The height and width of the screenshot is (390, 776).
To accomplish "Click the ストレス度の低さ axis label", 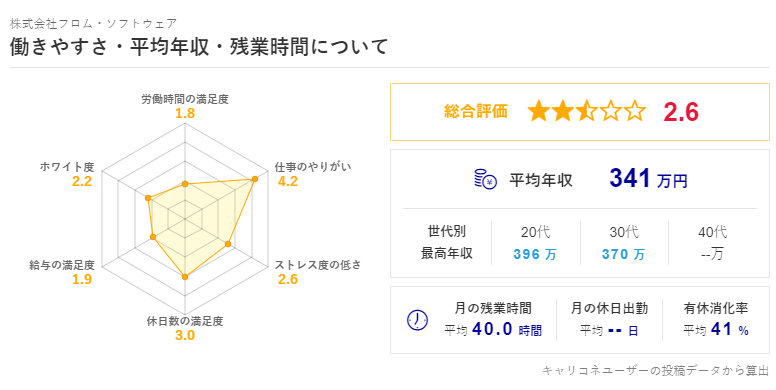I will point(318,265).
